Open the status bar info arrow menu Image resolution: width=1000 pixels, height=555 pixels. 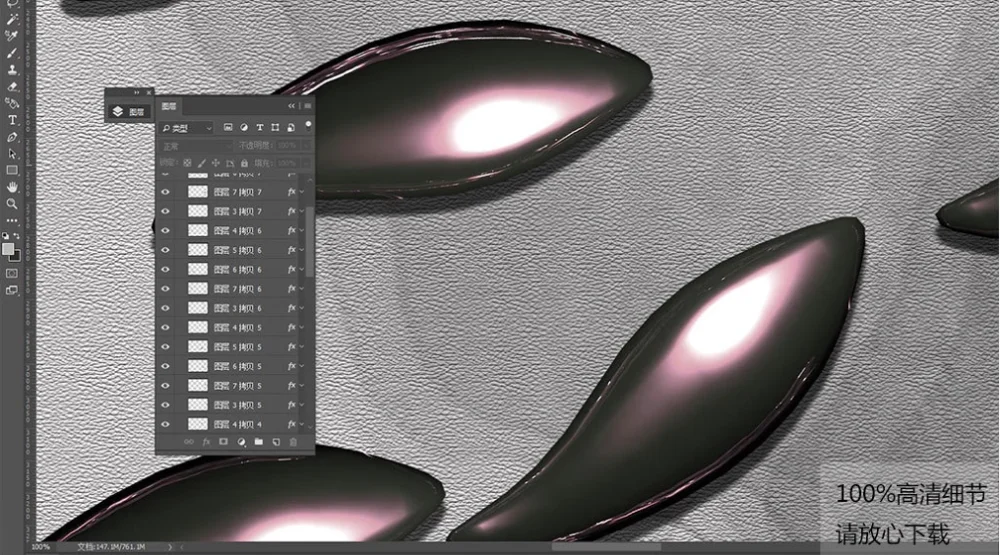point(170,547)
